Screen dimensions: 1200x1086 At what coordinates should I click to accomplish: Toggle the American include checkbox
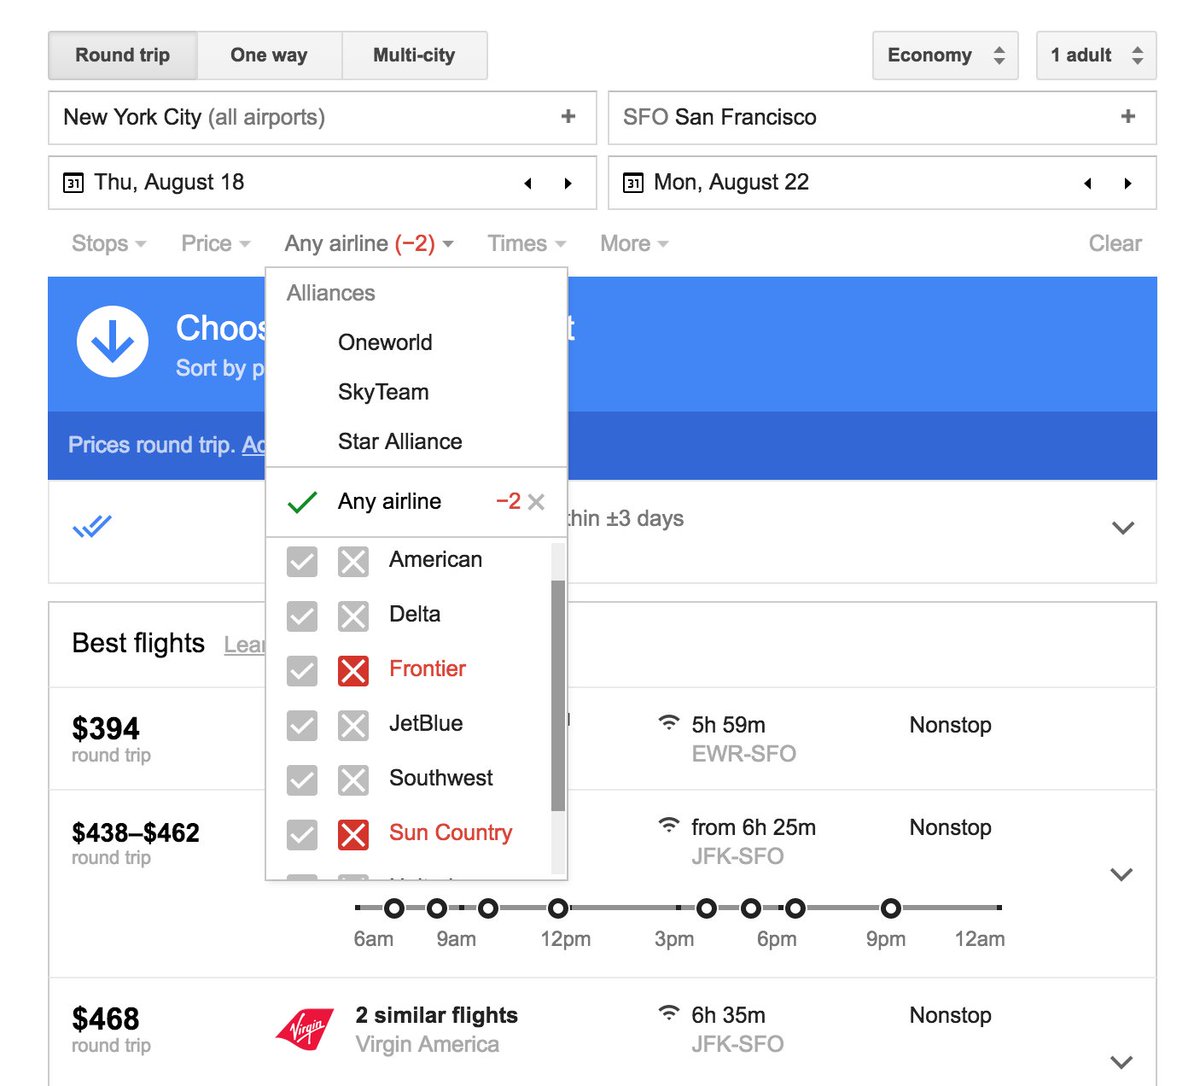[x=302, y=562]
